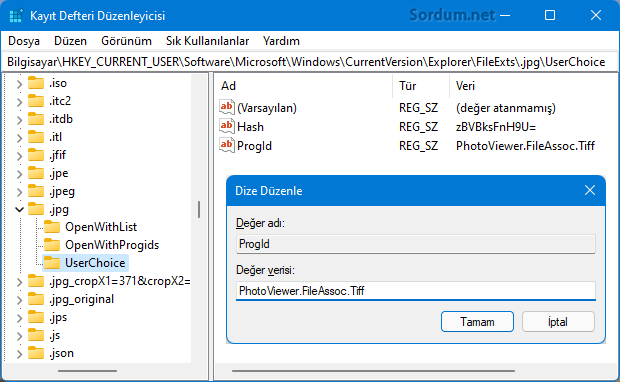Select the UserChoice tree item label

point(95,263)
